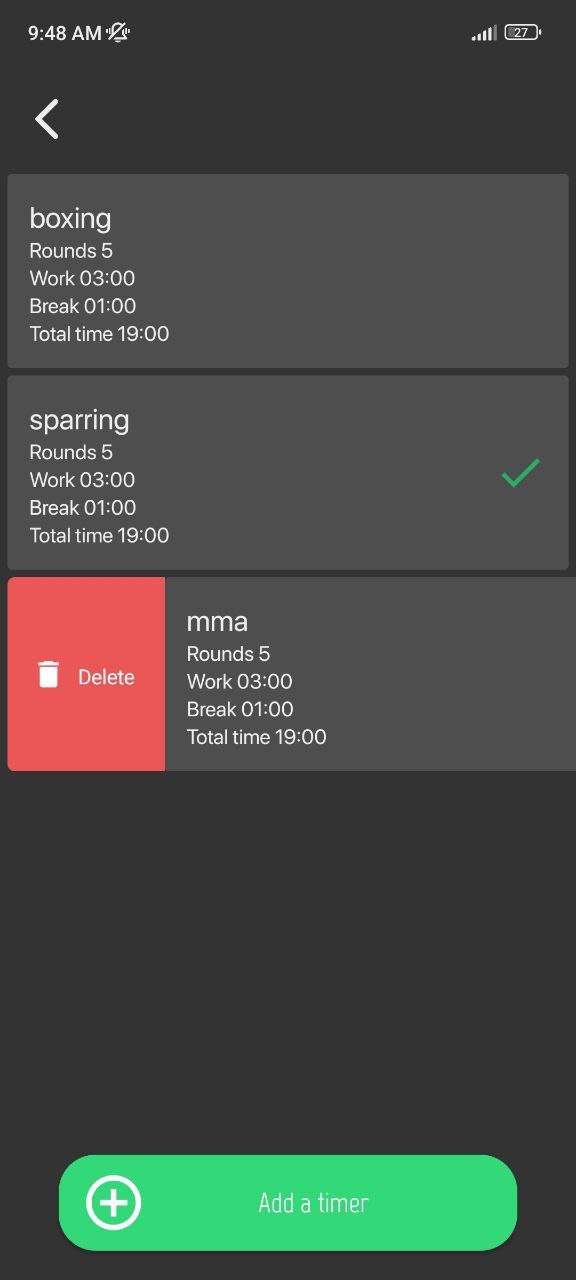This screenshot has height=1280, width=576.
Task: Tap the green checkmark on sparring timer
Action: click(x=519, y=472)
